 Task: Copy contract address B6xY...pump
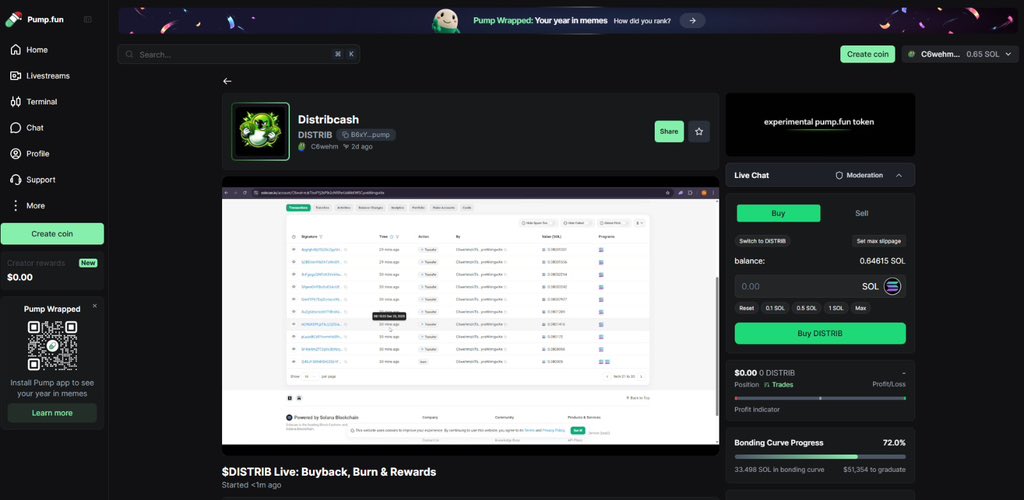click(366, 134)
